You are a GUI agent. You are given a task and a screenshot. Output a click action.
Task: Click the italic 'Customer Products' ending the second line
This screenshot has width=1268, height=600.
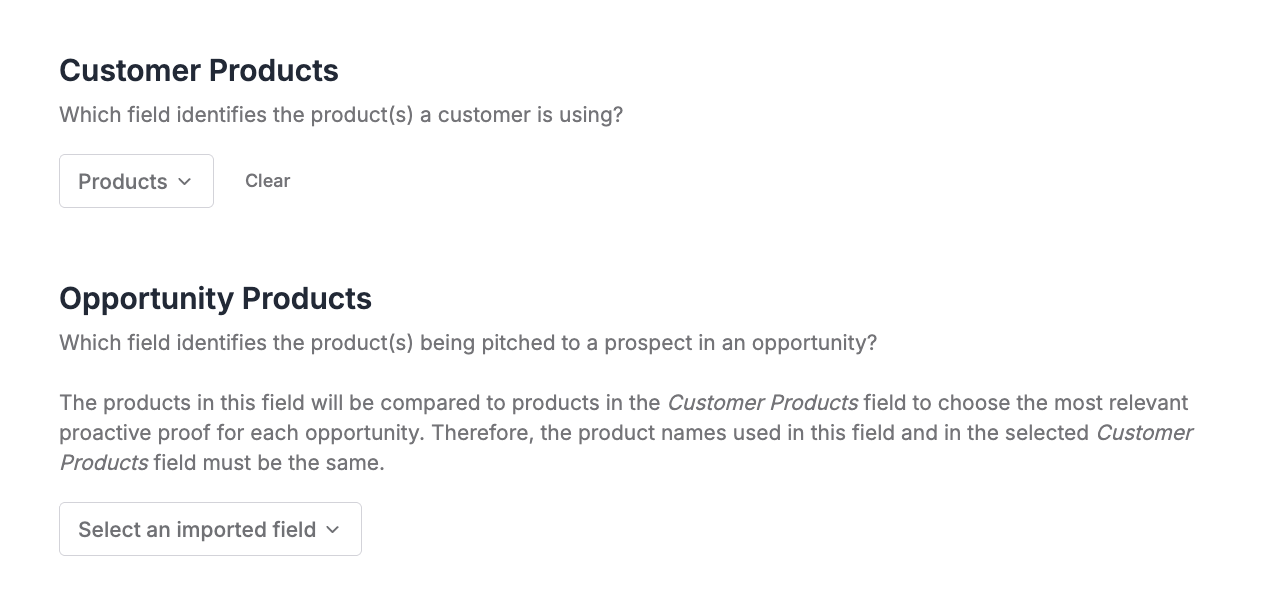[x=1144, y=433]
